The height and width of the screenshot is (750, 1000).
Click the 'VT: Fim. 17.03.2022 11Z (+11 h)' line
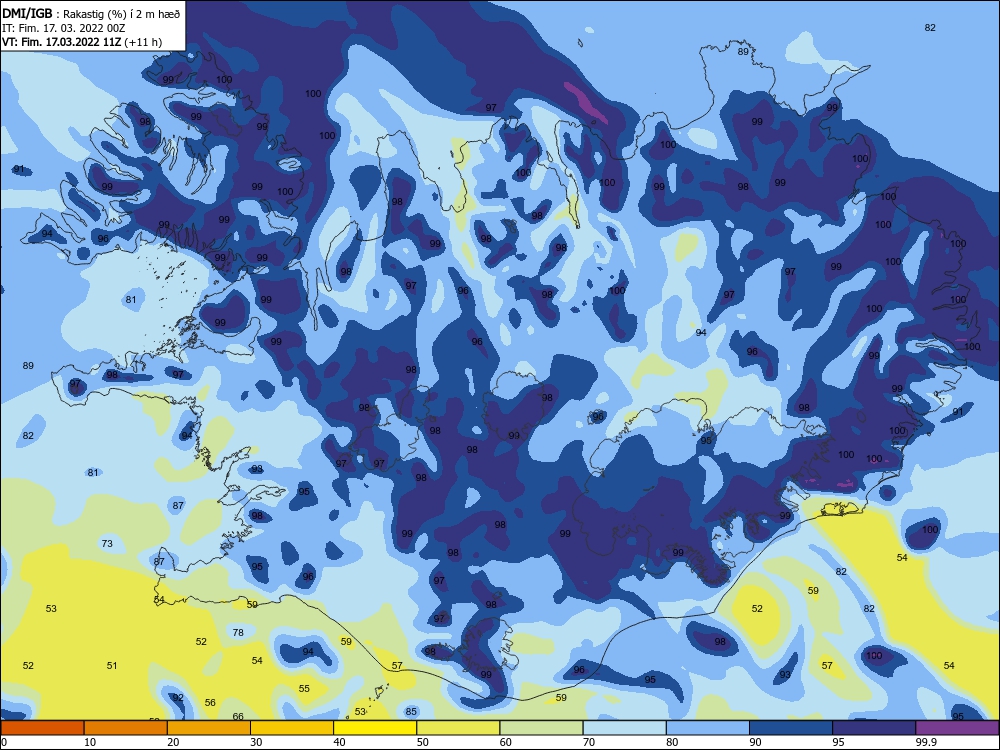pos(82,42)
